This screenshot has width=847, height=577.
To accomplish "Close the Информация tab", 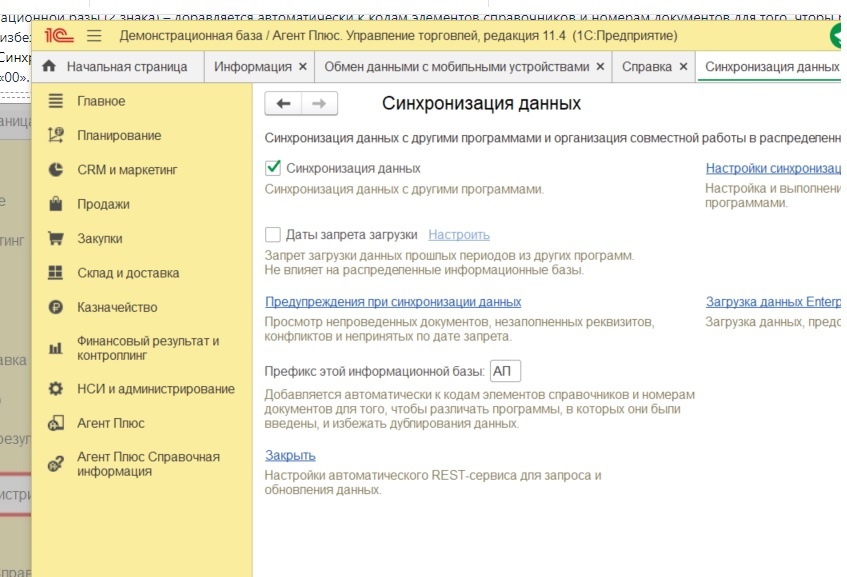I will pos(303,66).
